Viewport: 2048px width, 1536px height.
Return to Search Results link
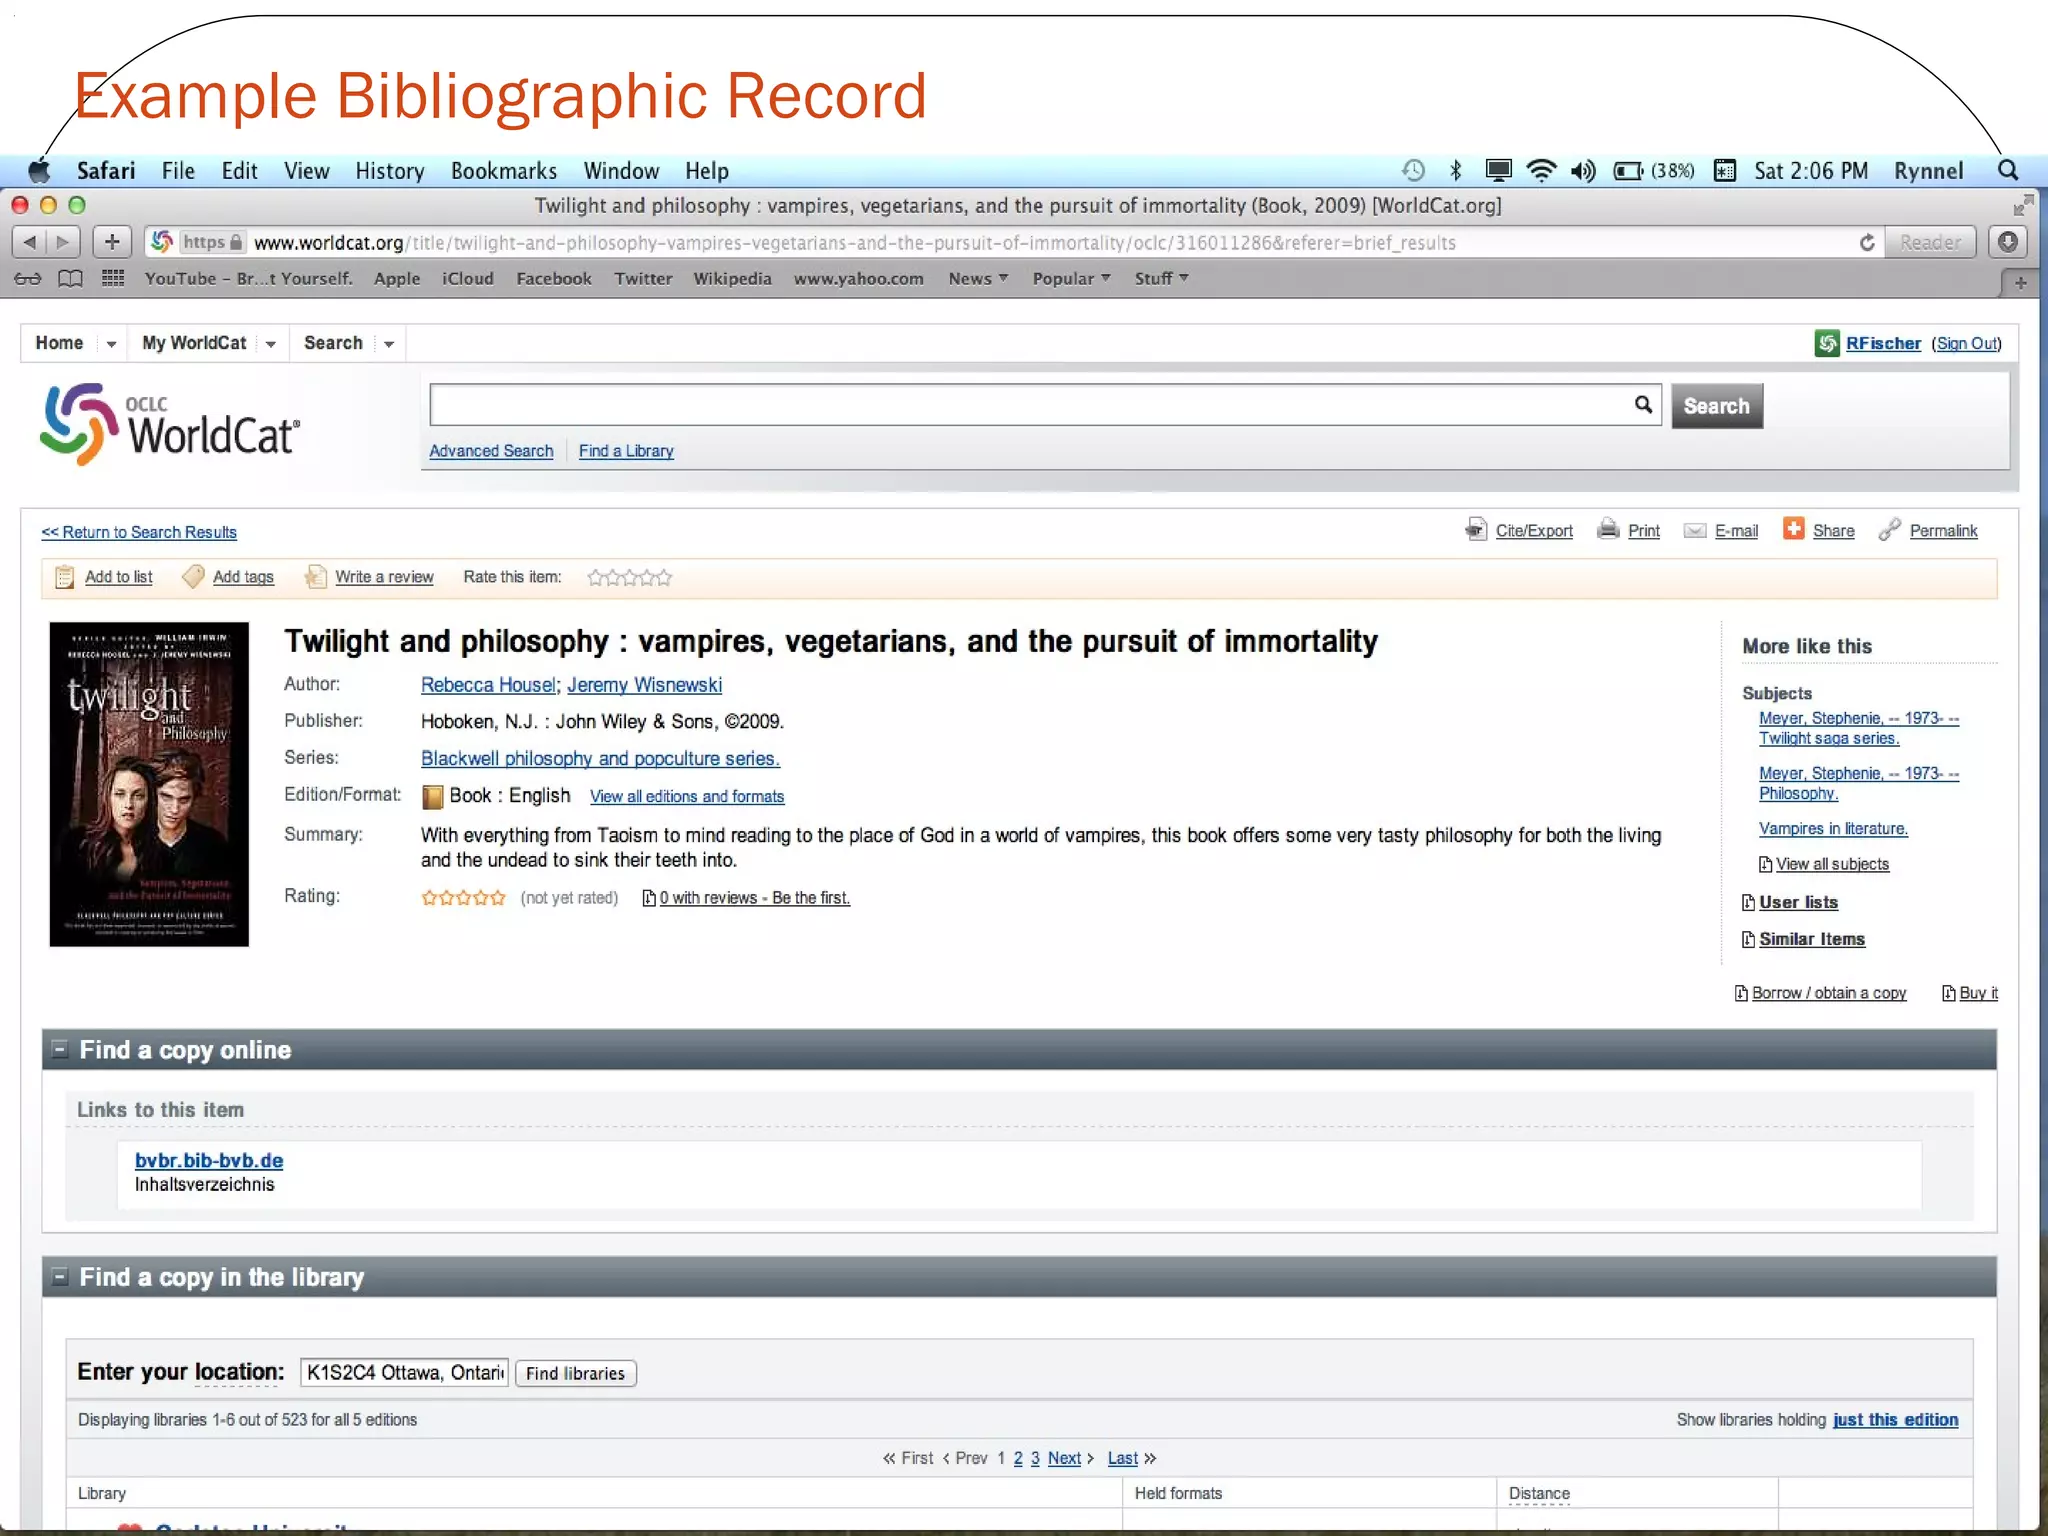[139, 532]
